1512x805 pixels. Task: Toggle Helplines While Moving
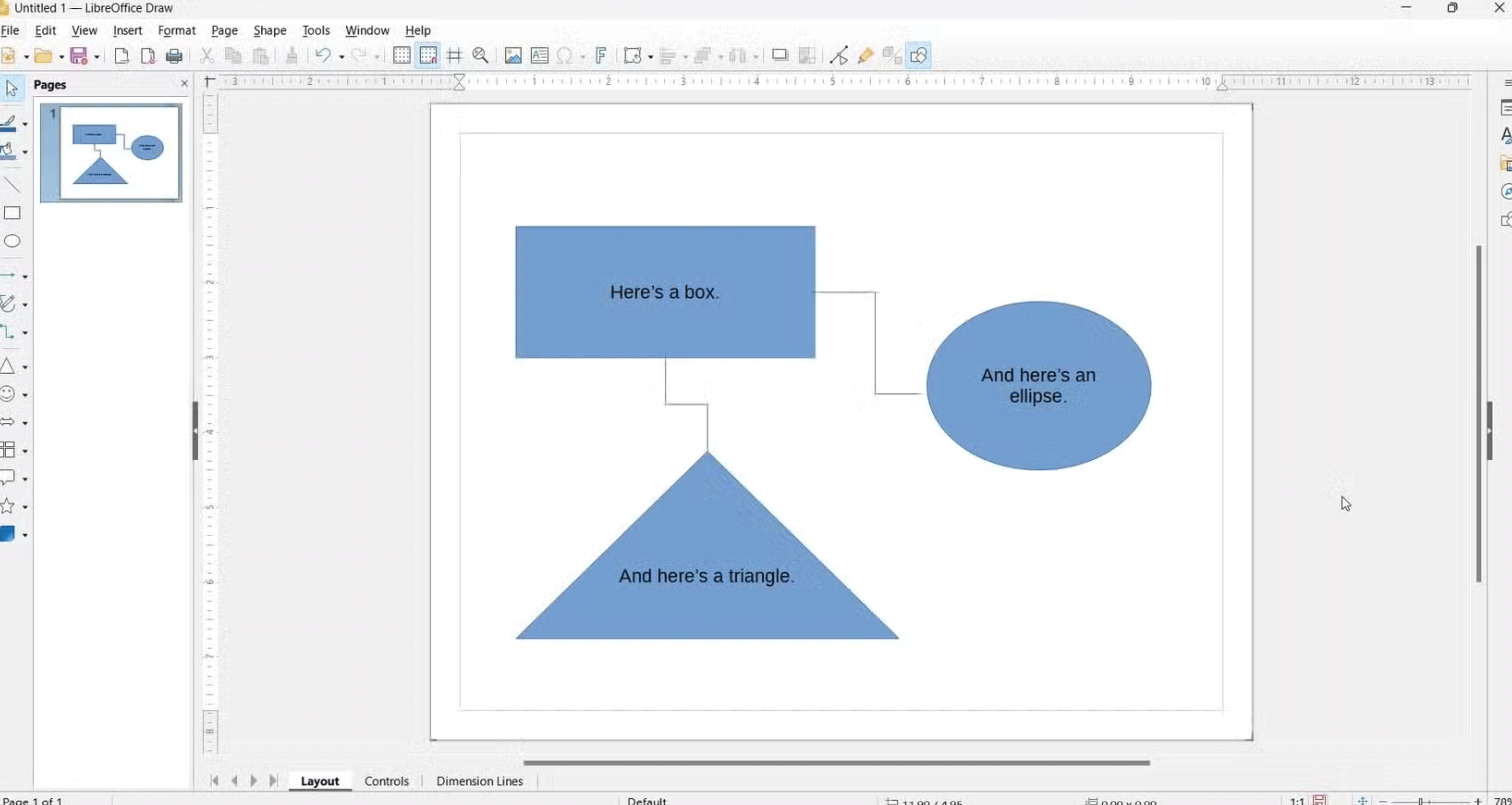[454, 55]
